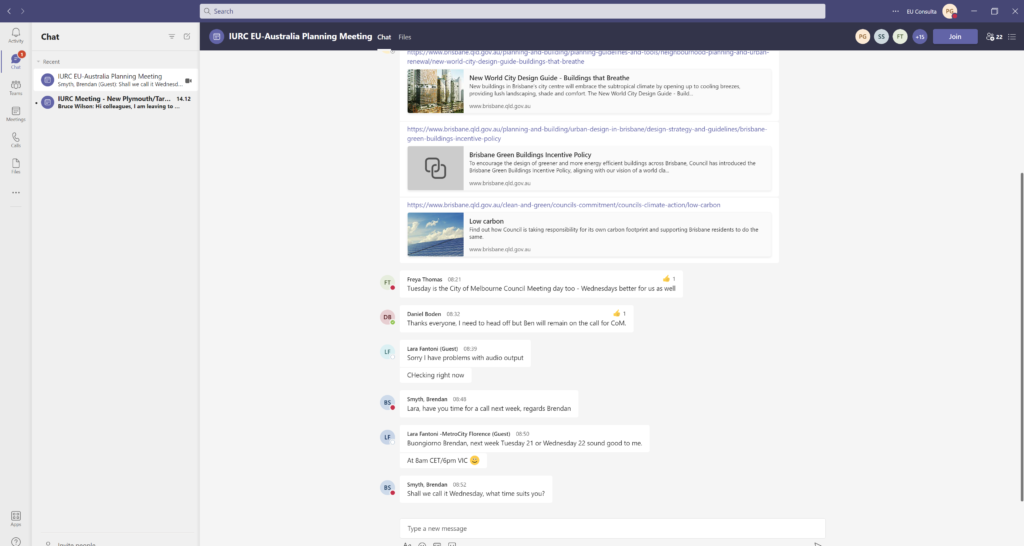
Task: Open Files from the left sidebar
Action: [x=15, y=165]
